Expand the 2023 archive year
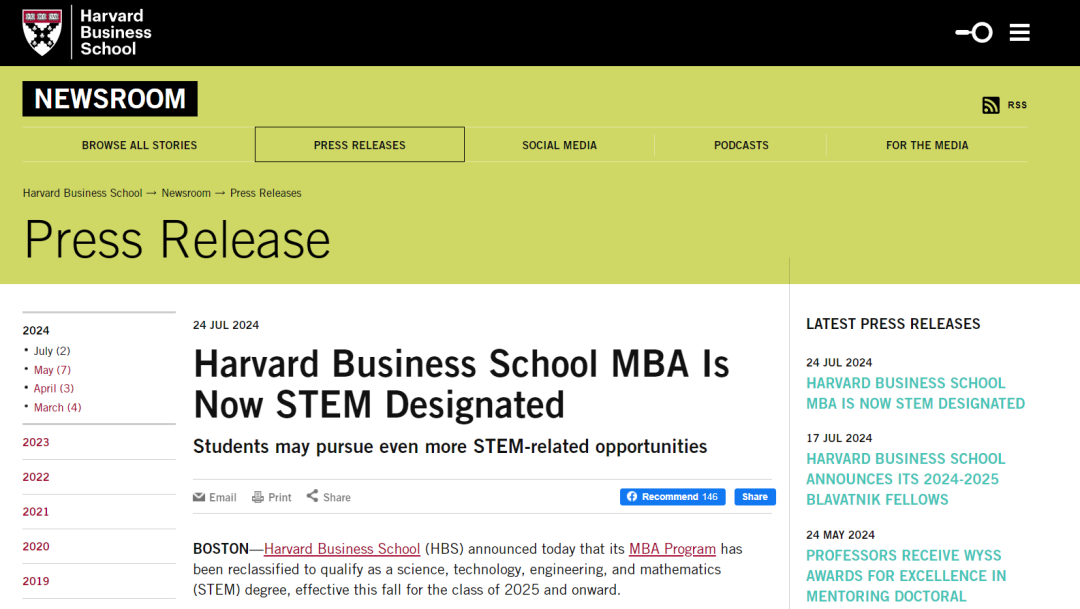The width and height of the screenshot is (1080, 609). click(36, 442)
